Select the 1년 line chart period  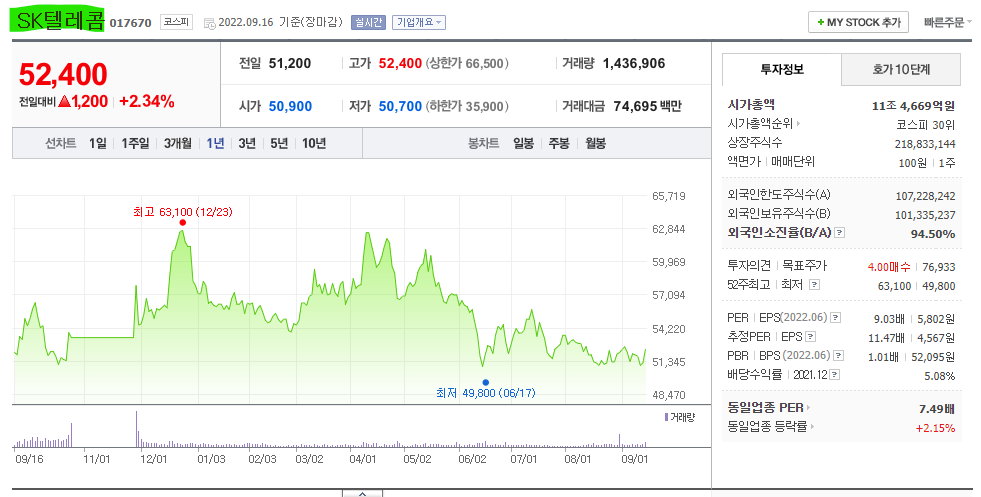(215, 143)
